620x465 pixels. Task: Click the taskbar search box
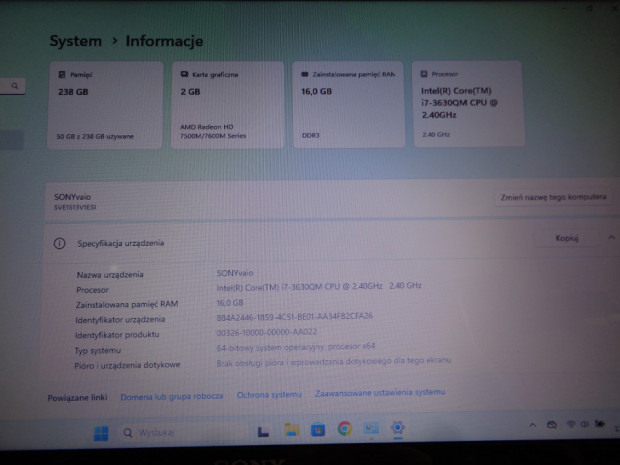coord(184,433)
